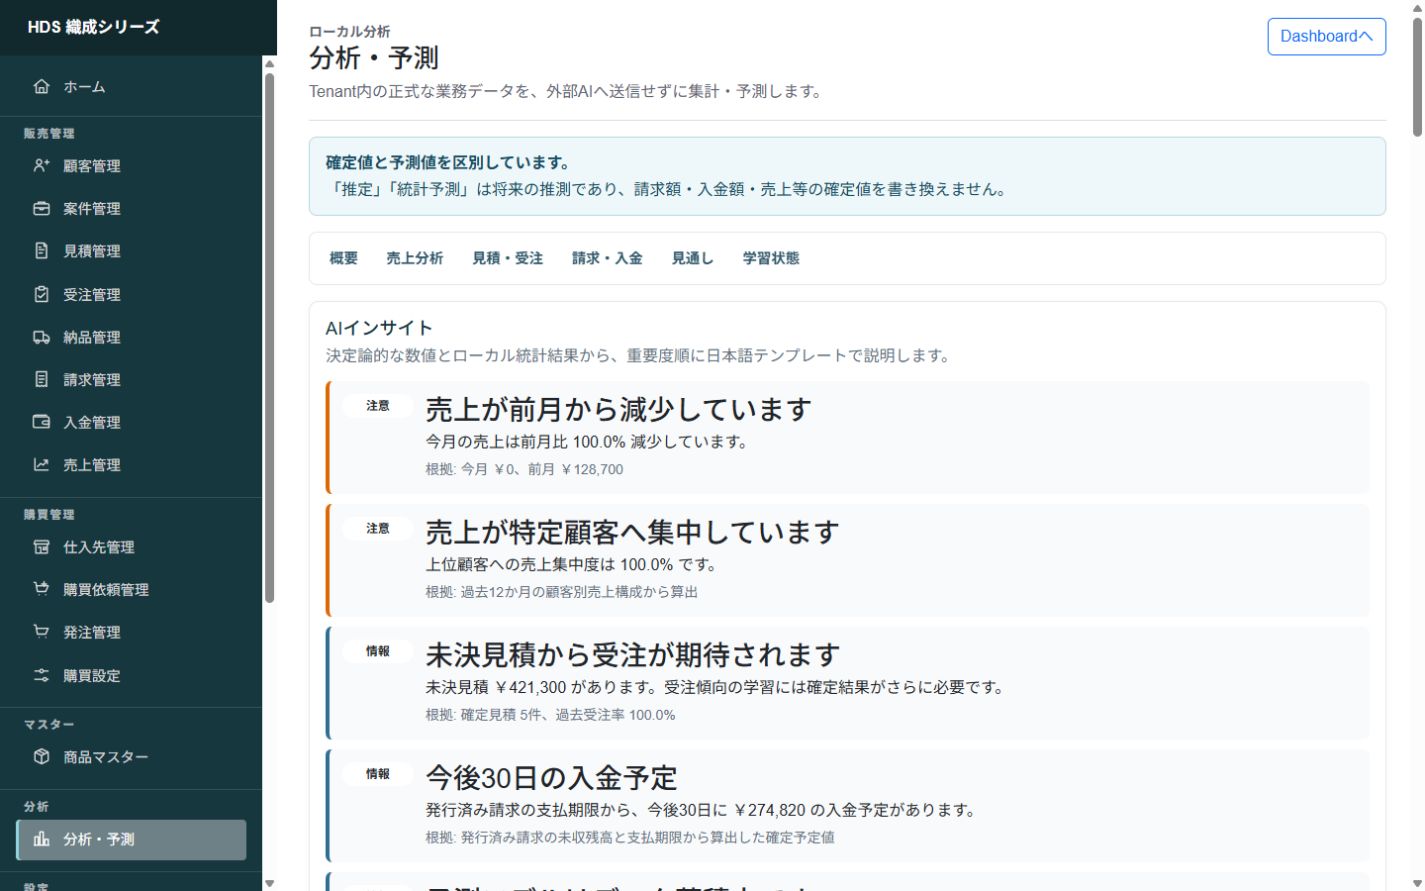Click the sliders icon for 購買設定
Viewport: 1425px width, 891px height.
pyautogui.click(x=41, y=676)
